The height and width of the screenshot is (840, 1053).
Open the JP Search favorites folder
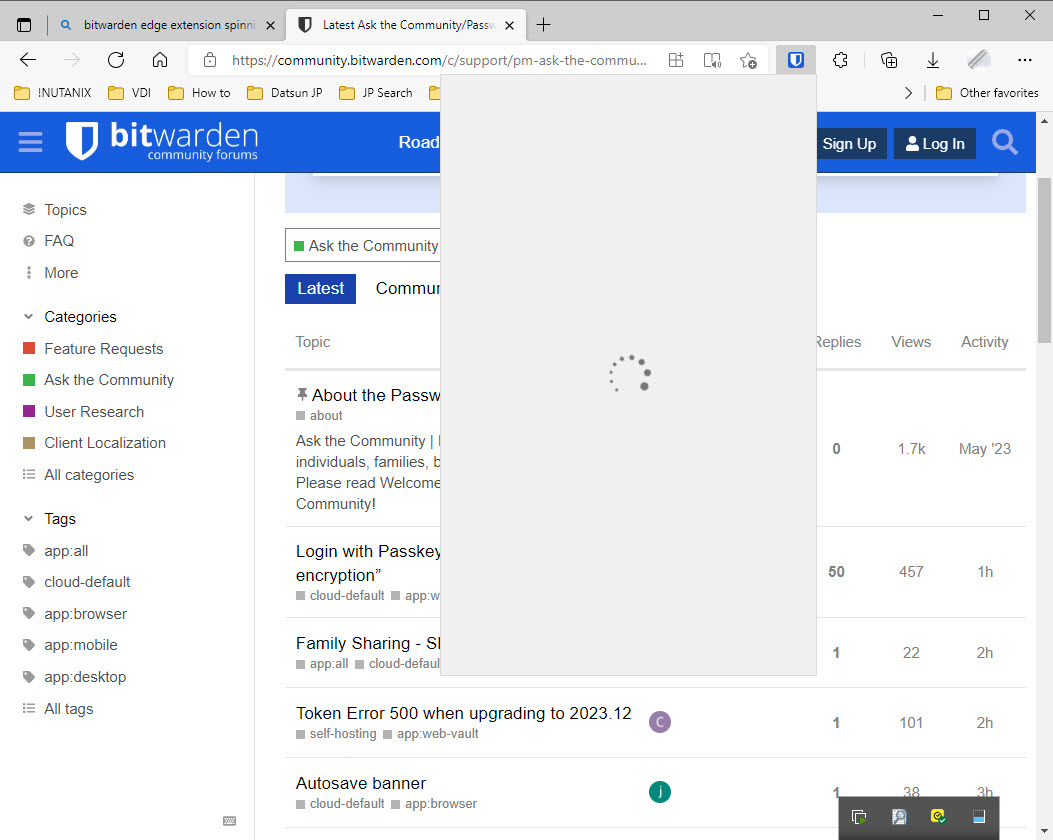coord(376,93)
